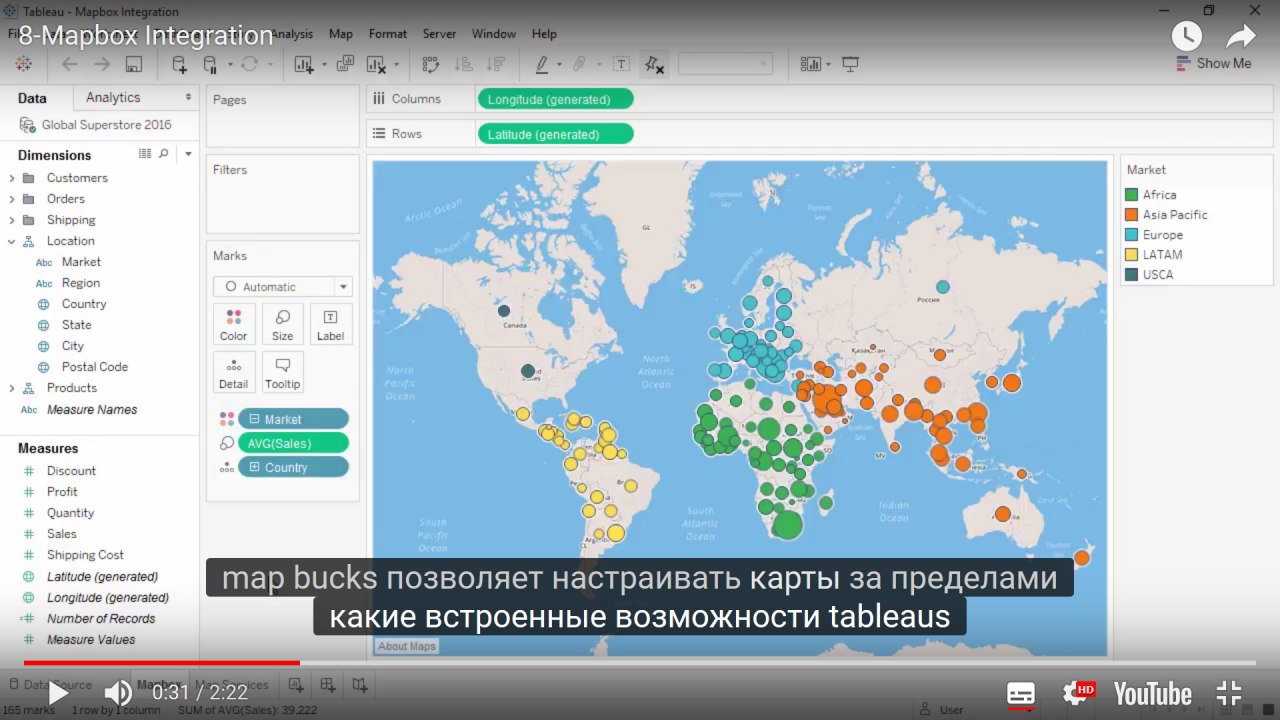Click the redo forward arrow in toolbar
Image resolution: width=1280 pixels, height=720 pixels.
point(102,64)
